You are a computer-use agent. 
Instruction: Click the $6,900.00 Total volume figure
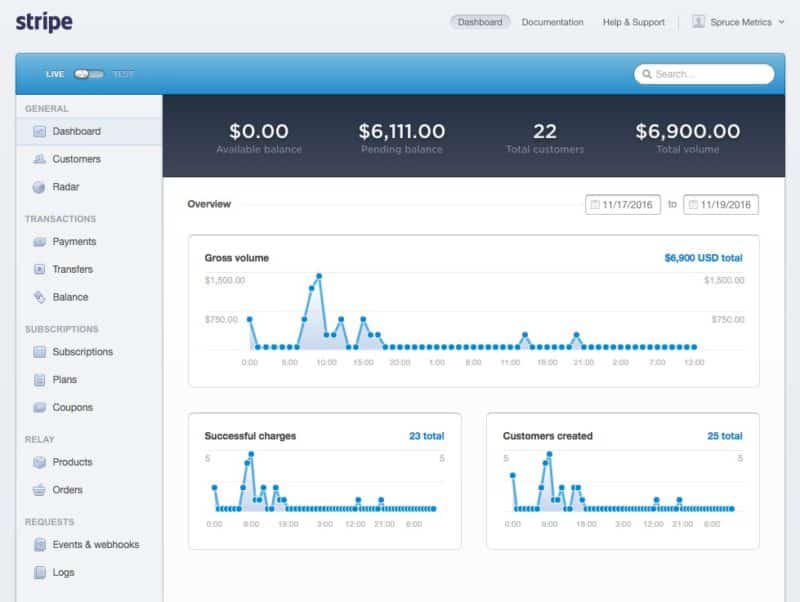(688, 132)
